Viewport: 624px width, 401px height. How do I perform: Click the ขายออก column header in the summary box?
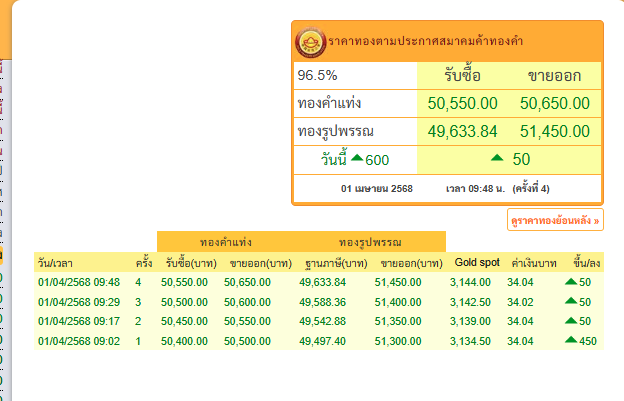click(554, 76)
